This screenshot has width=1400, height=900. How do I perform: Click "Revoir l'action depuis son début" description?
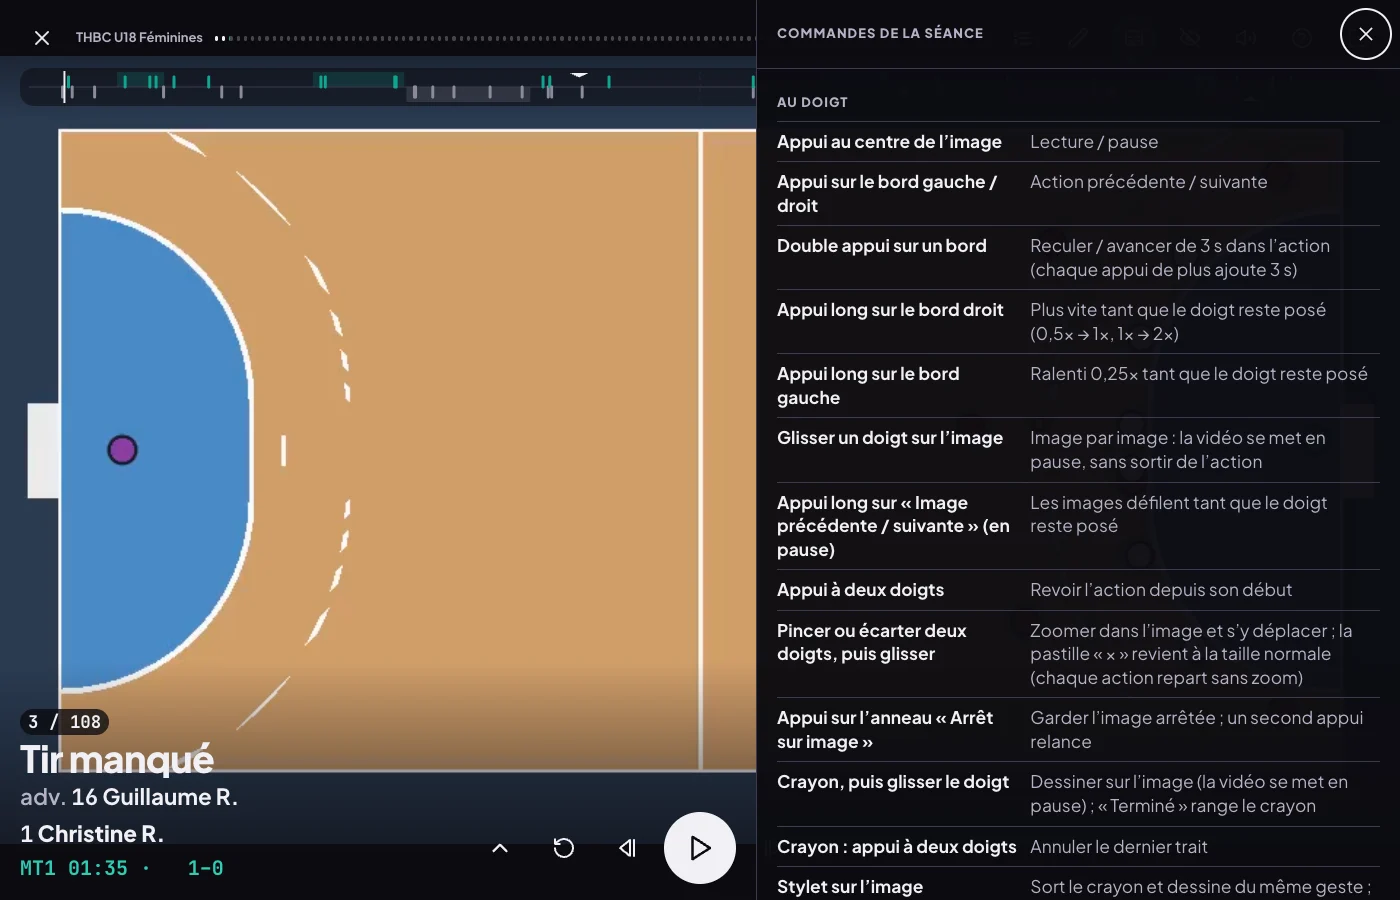pyautogui.click(x=1161, y=590)
